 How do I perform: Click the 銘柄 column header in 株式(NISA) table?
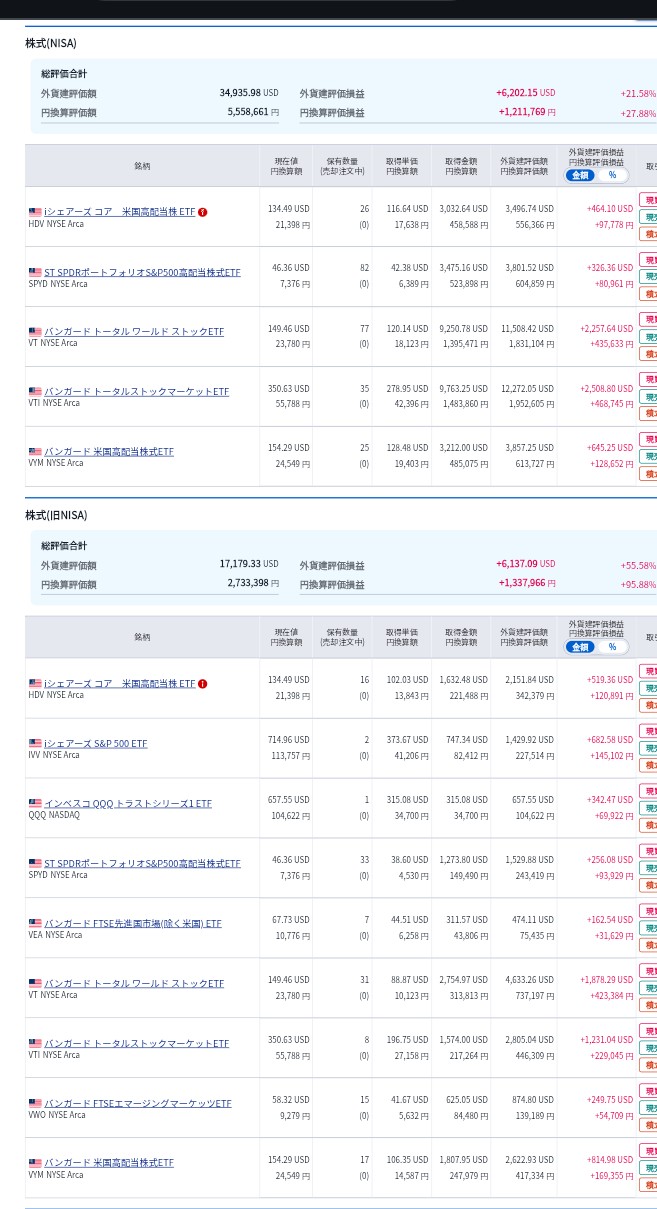(142, 166)
